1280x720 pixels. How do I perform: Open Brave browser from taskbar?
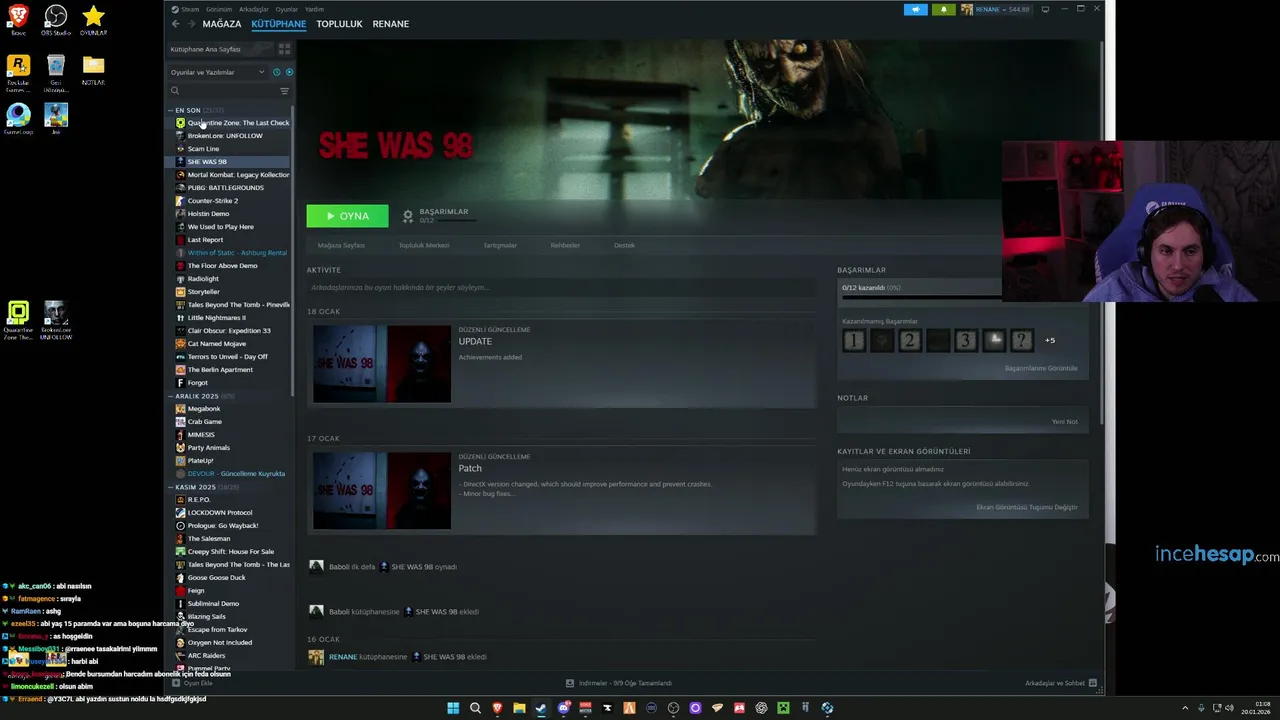pos(497,708)
